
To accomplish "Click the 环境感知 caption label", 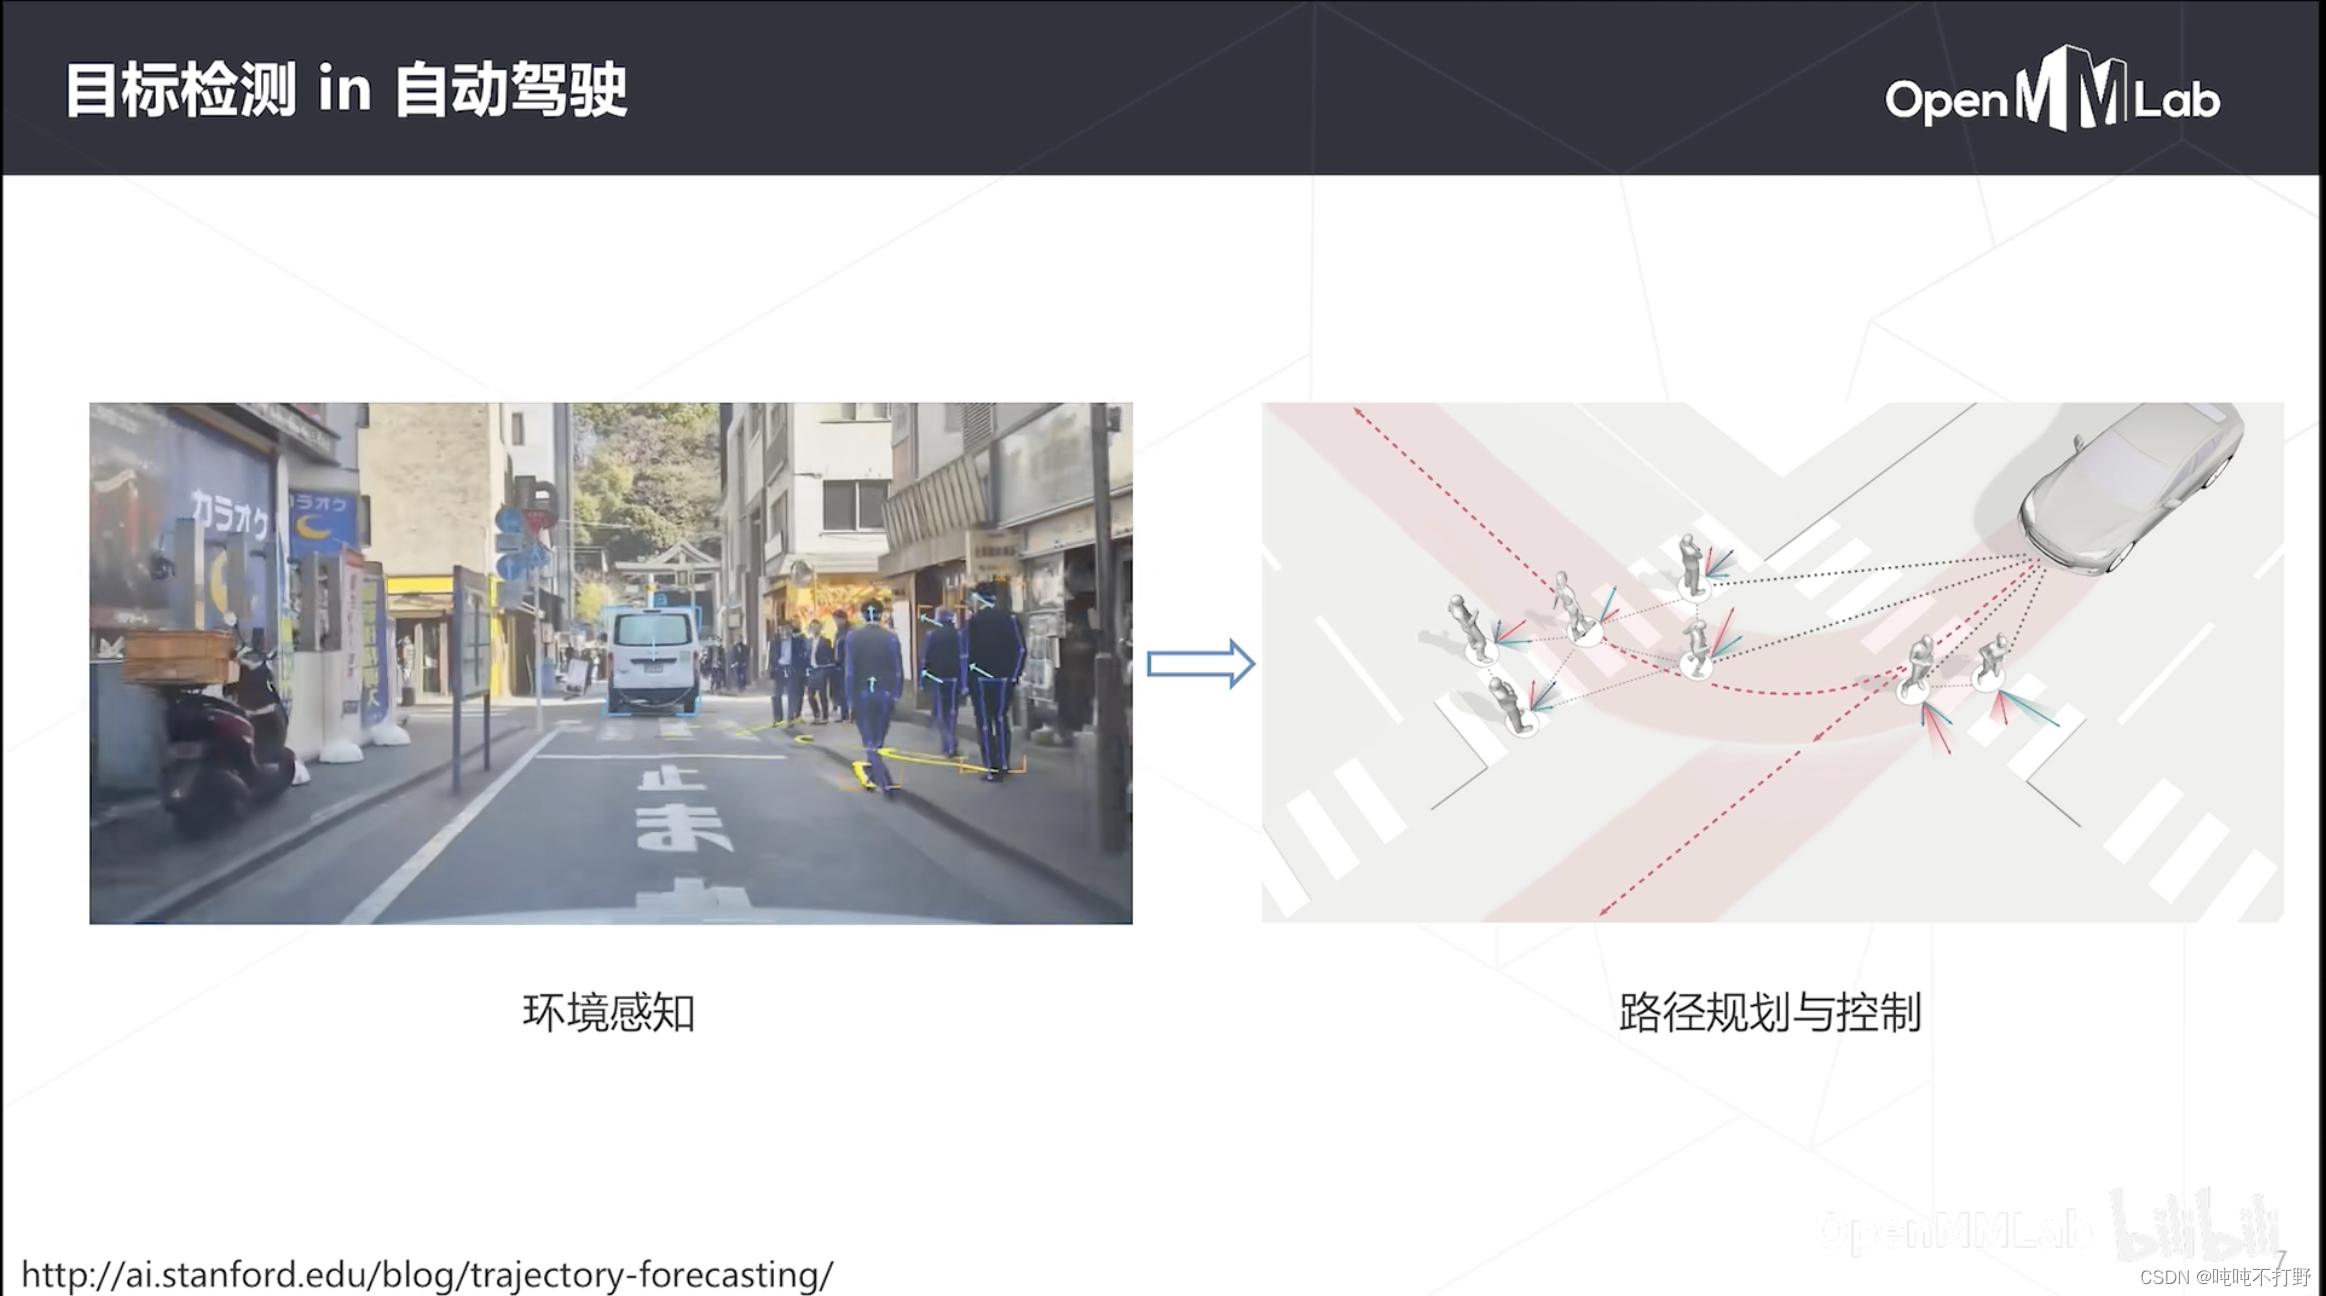I will 611,1012.
